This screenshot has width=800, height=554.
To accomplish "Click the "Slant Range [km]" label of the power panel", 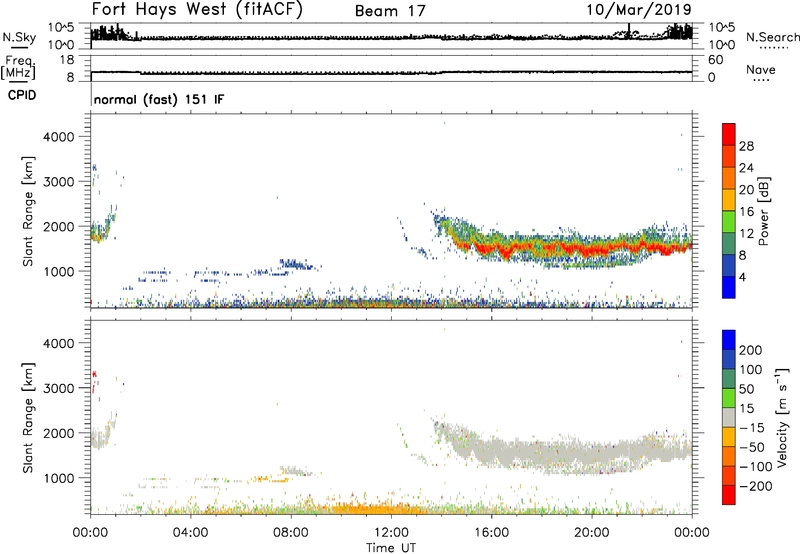I will tap(28, 211).
